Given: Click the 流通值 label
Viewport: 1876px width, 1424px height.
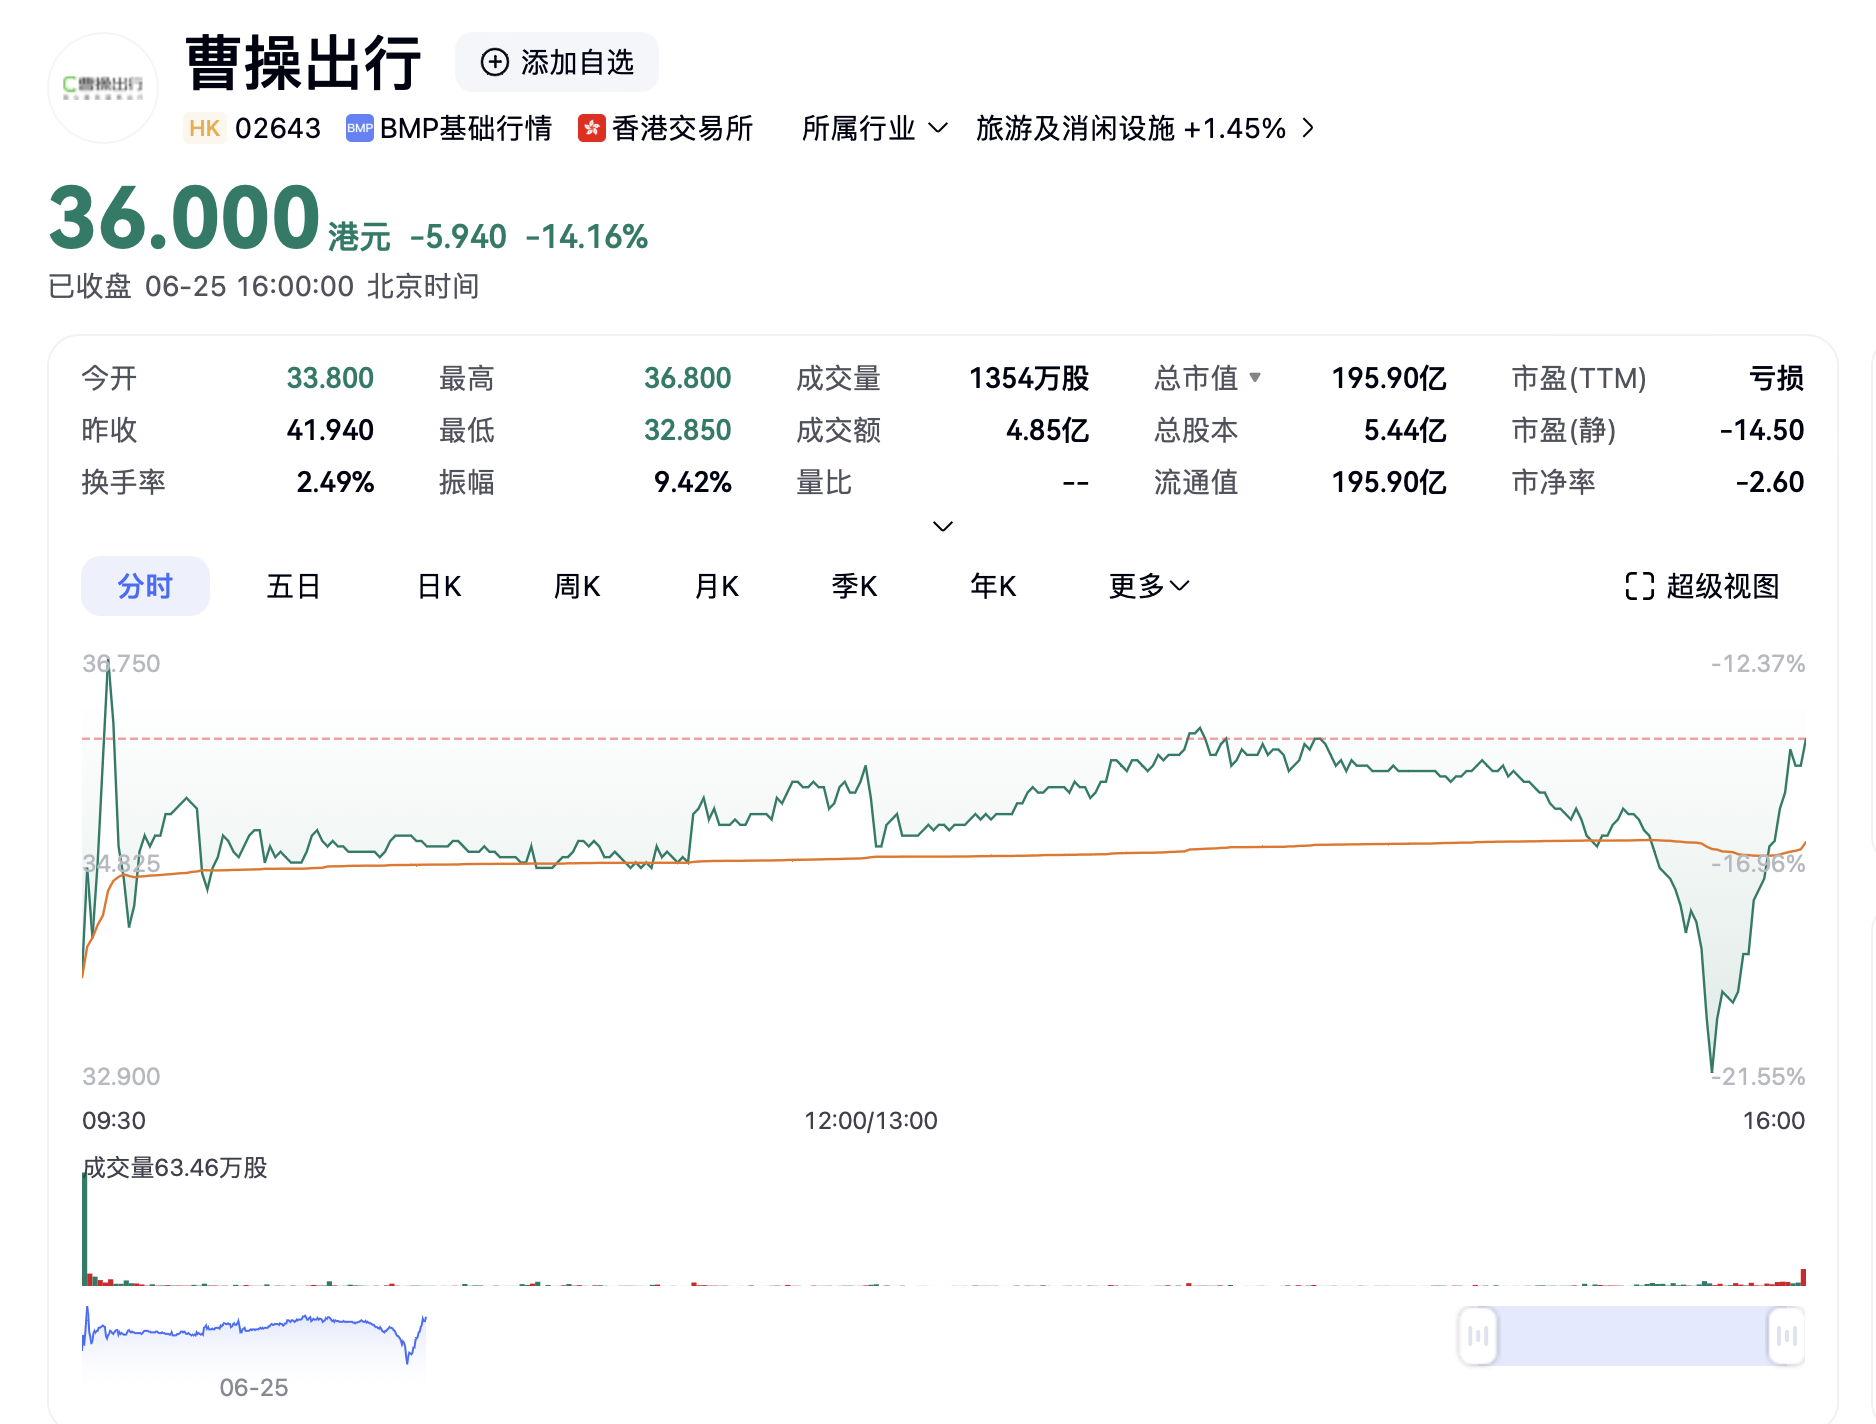Looking at the screenshot, I should (1196, 482).
